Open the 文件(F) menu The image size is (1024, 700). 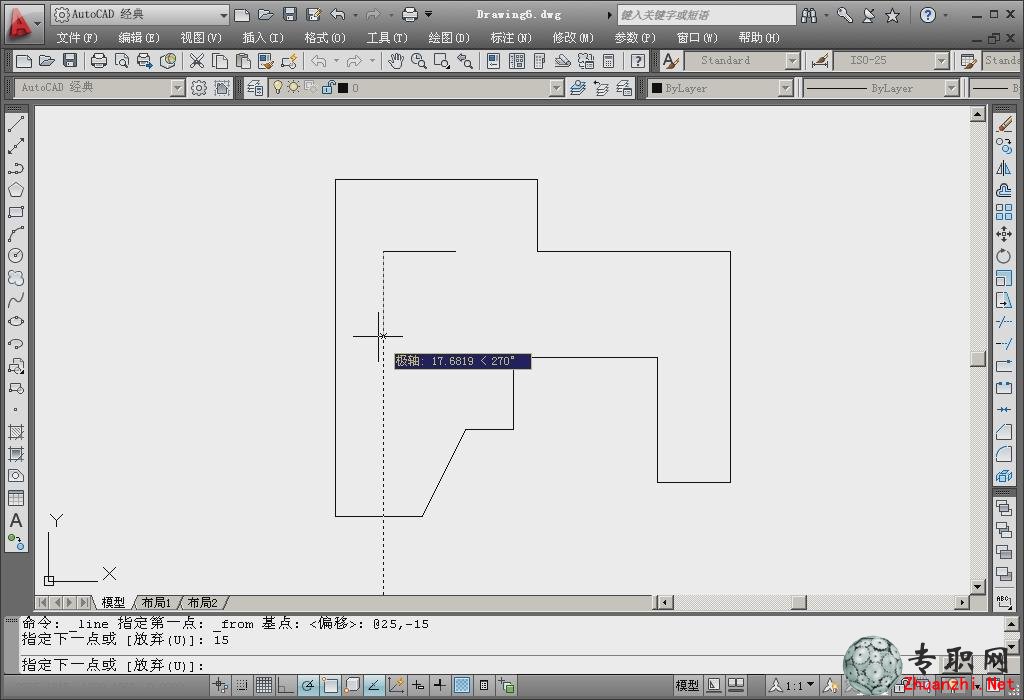pos(77,38)
